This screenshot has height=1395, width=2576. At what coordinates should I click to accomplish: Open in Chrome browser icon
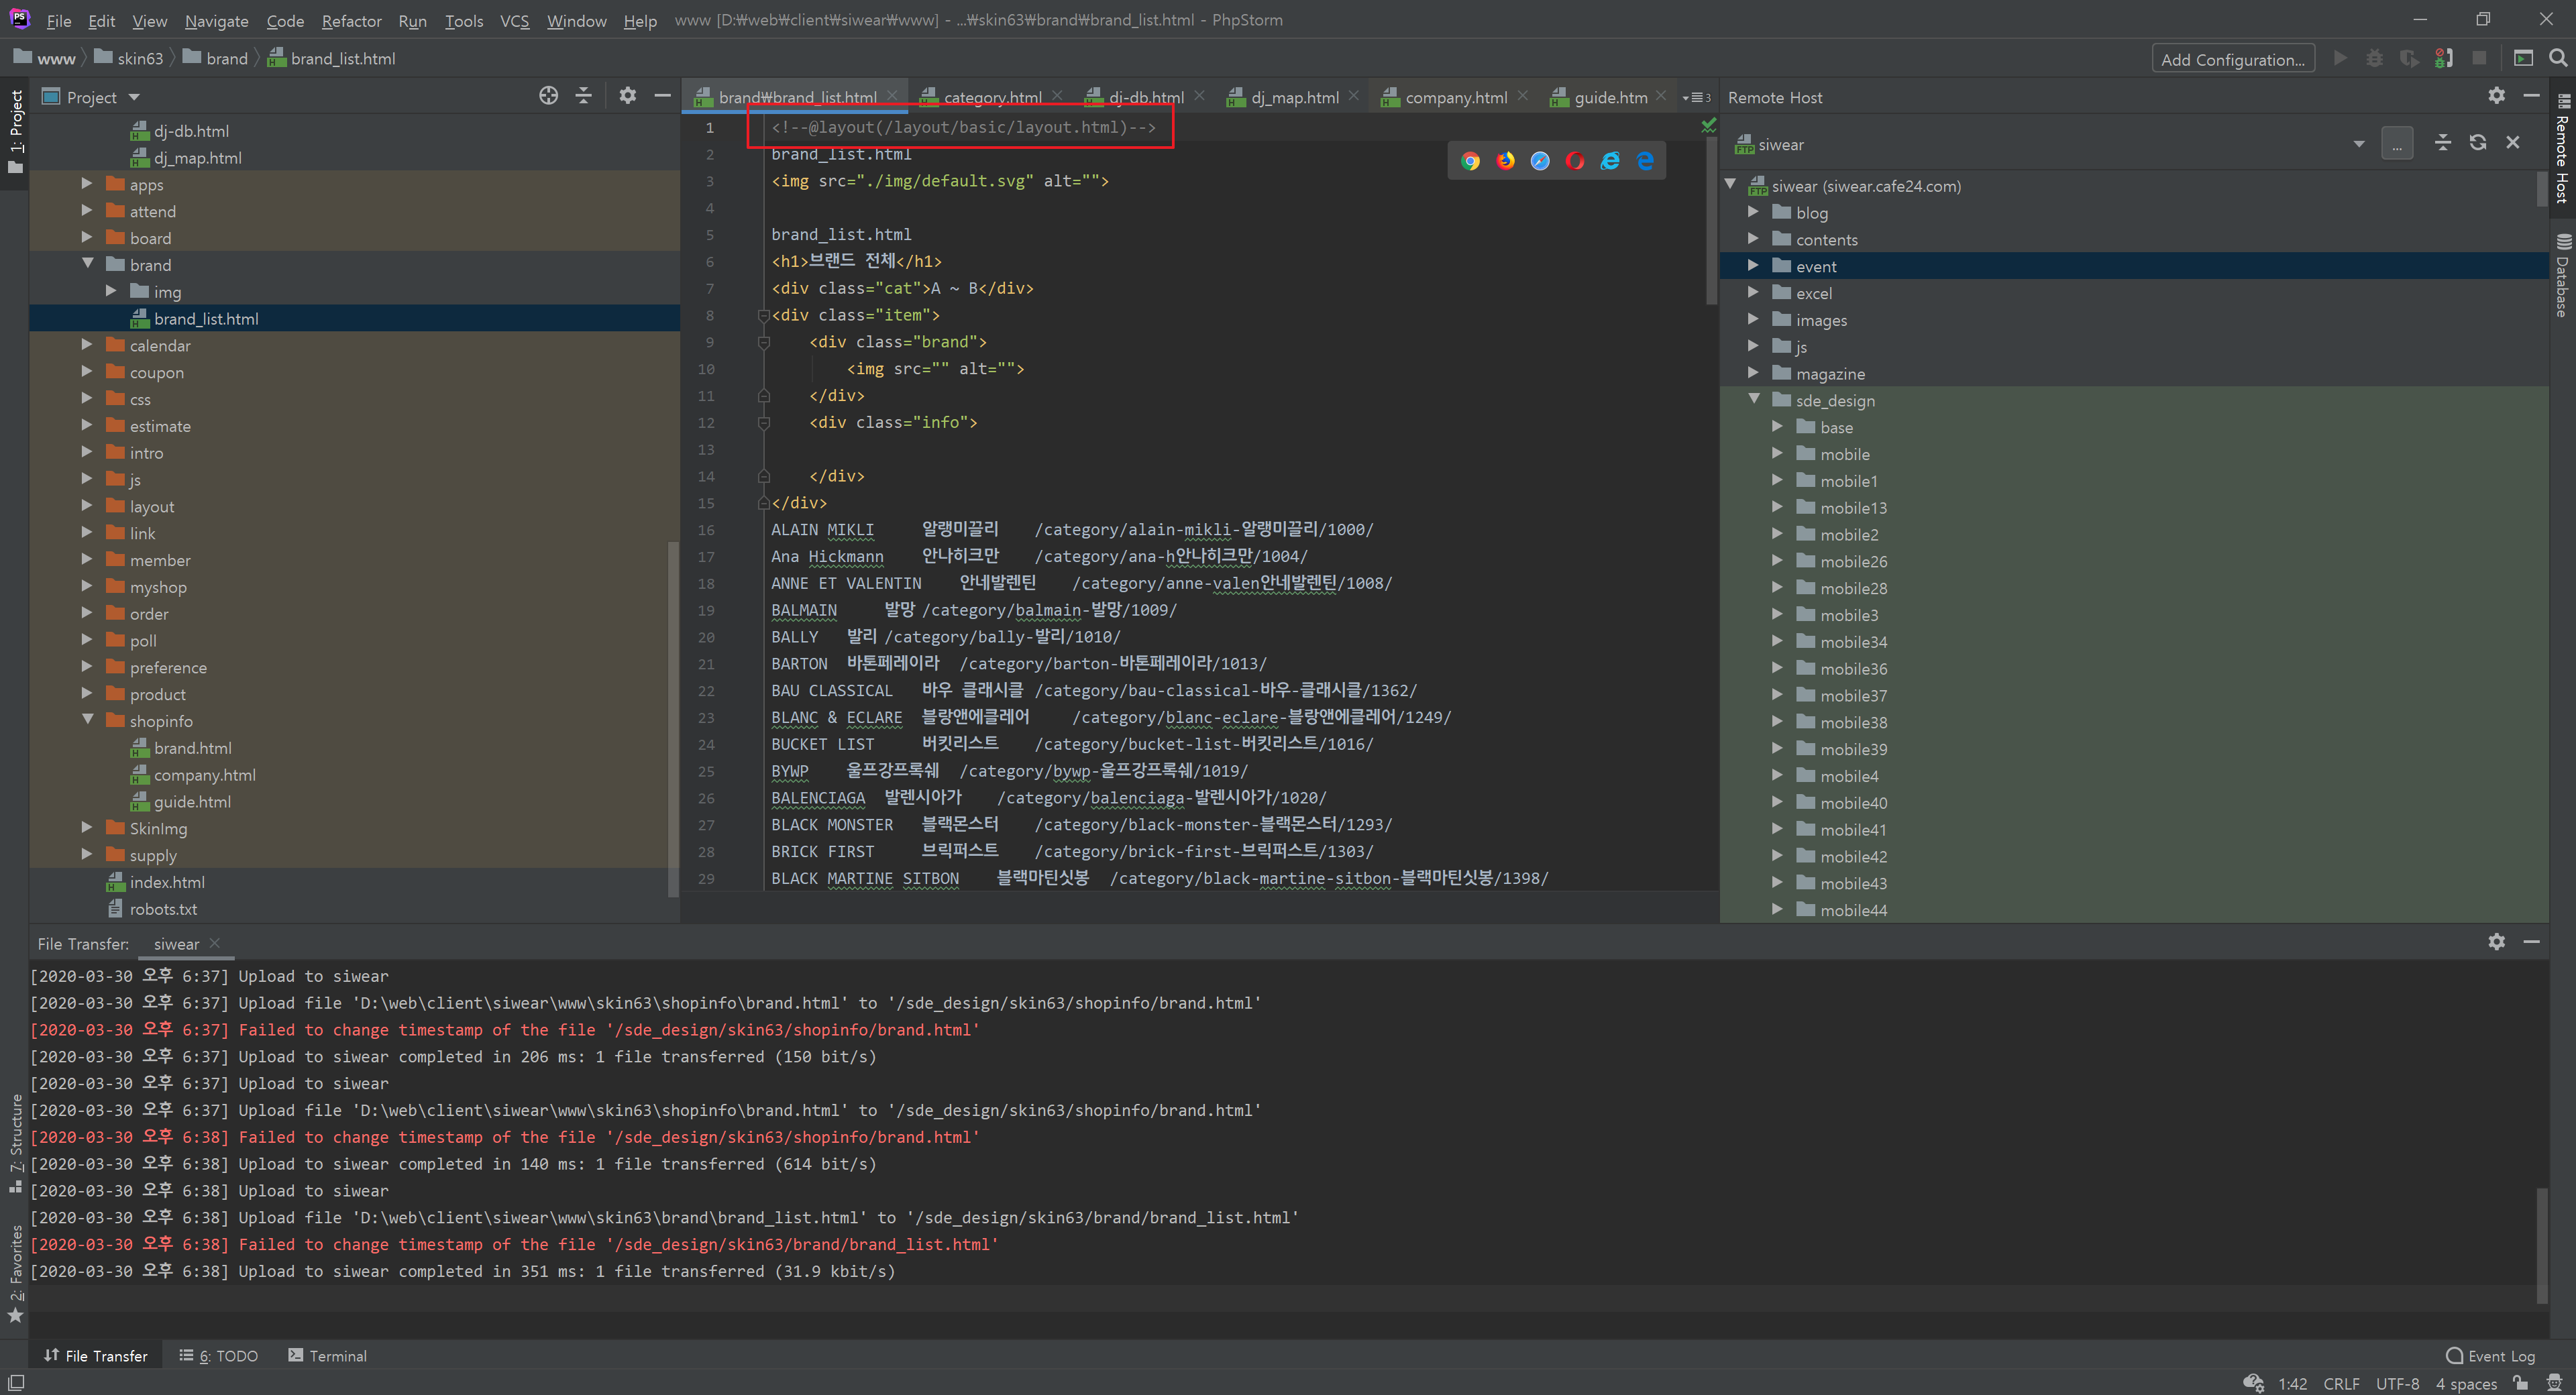(1470, 161)
